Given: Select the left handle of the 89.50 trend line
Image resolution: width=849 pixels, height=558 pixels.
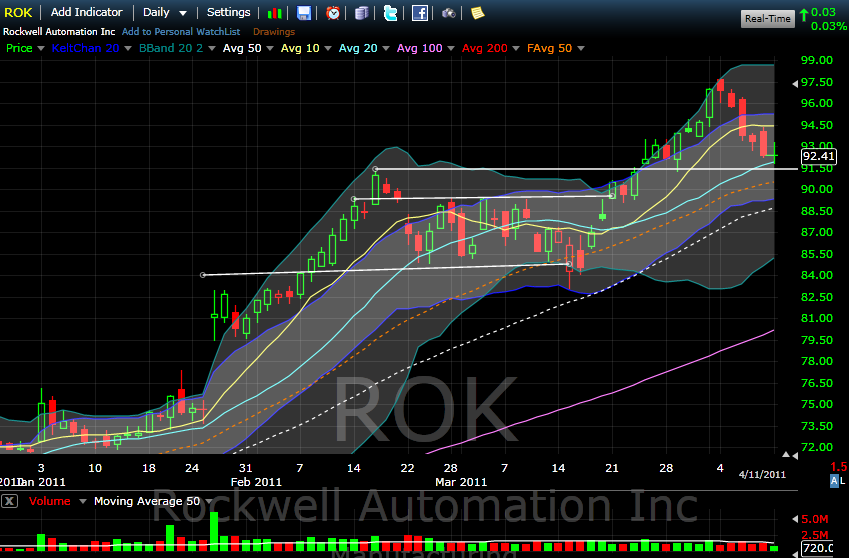Looking at the screenshot, I should coord(354,199).
